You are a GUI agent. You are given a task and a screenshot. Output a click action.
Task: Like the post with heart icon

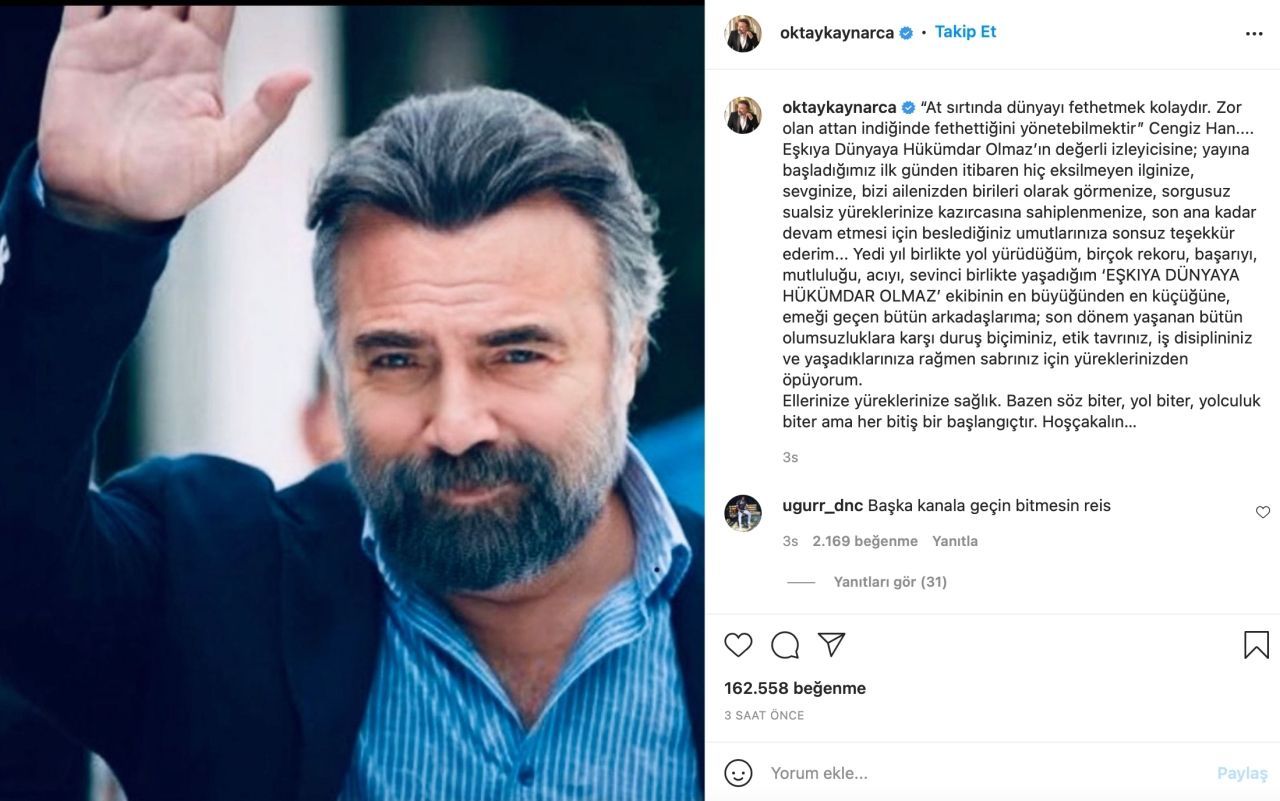pos(738,645)
